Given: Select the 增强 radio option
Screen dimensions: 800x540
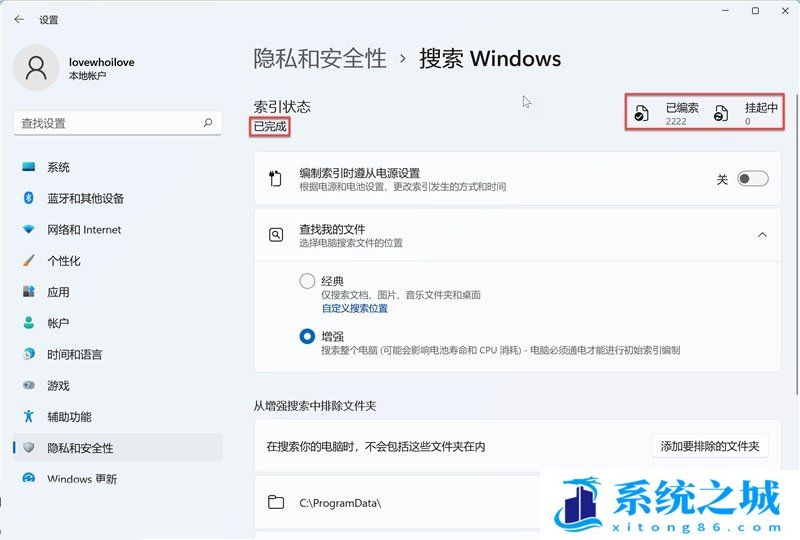Looking at the screenshot, I should coord(307,336).
